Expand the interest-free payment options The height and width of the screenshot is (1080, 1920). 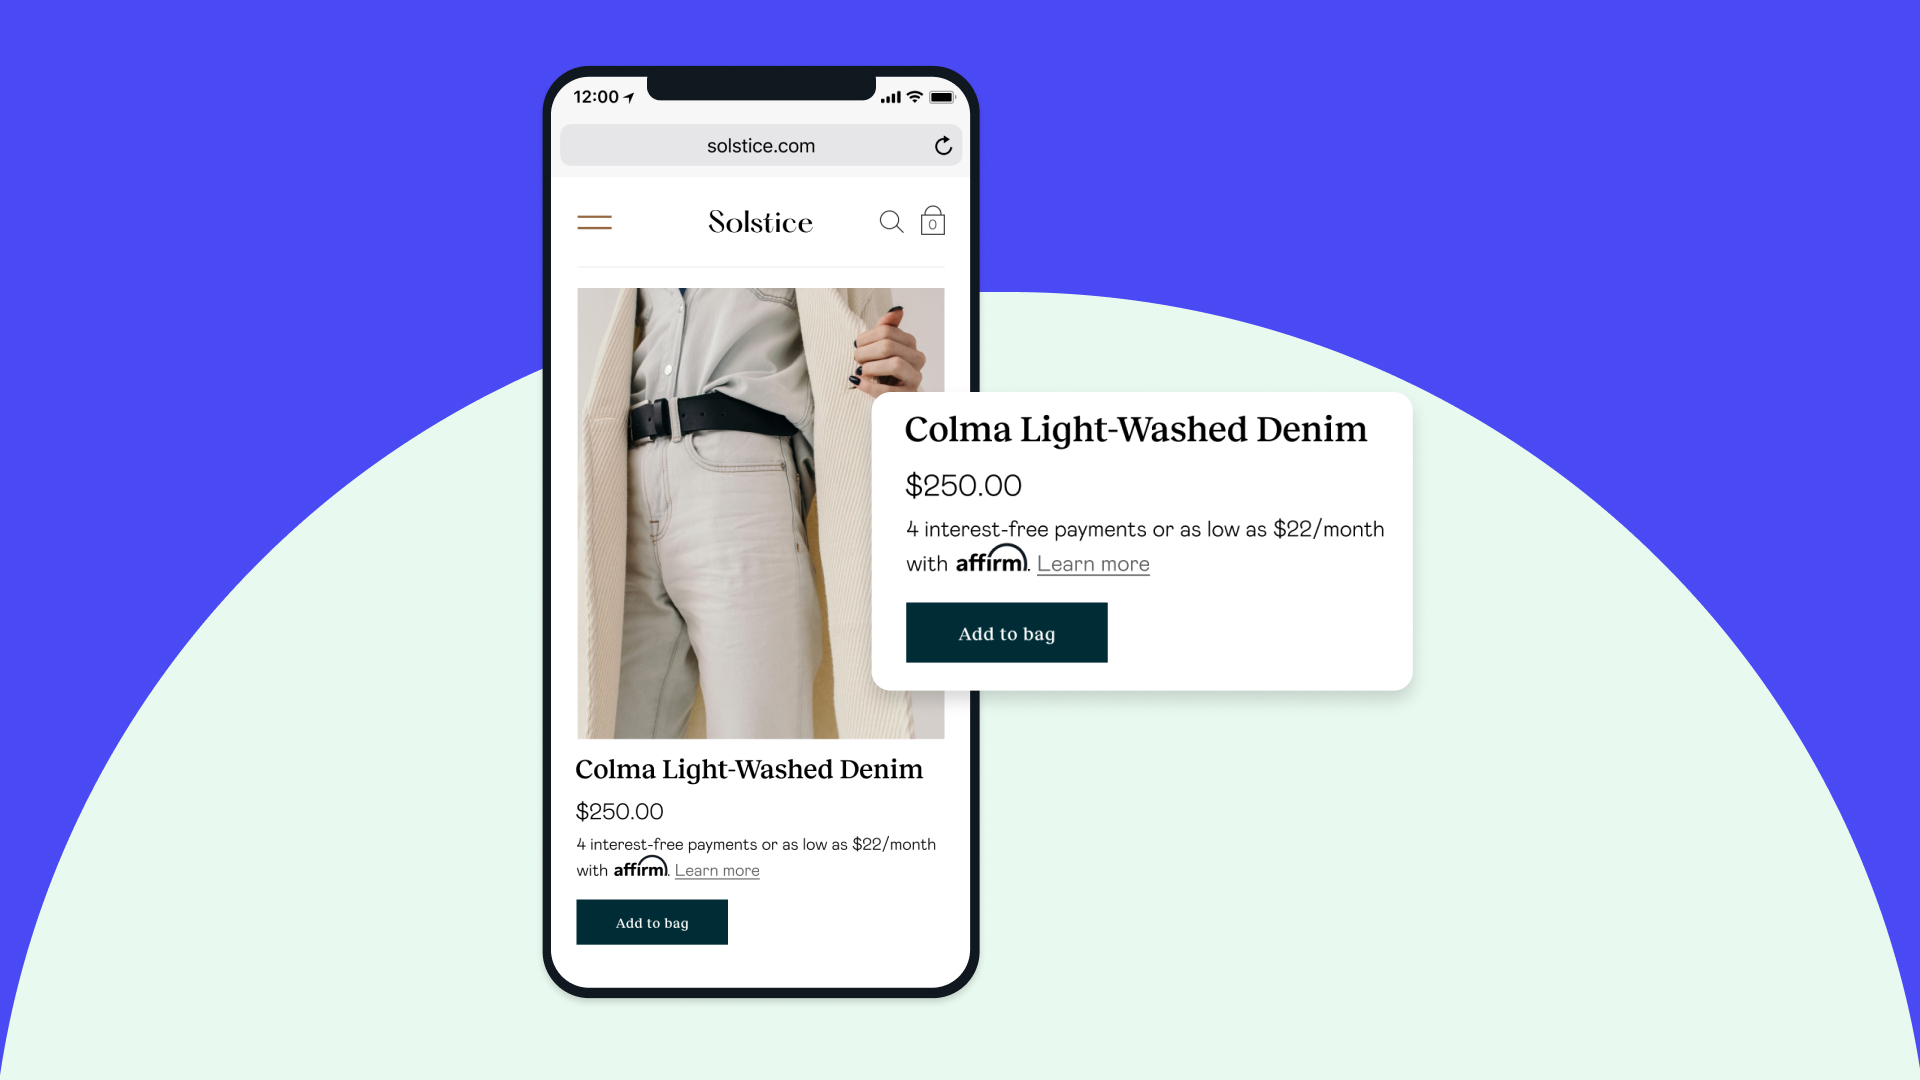click(x=1093, y=564)
